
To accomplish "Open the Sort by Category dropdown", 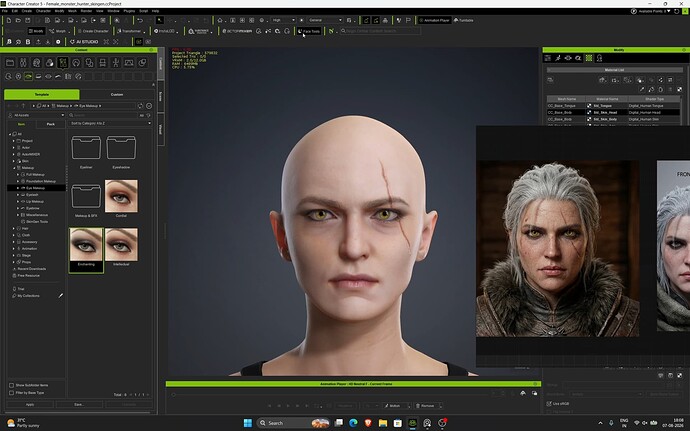I will click(x=110, y=123).
